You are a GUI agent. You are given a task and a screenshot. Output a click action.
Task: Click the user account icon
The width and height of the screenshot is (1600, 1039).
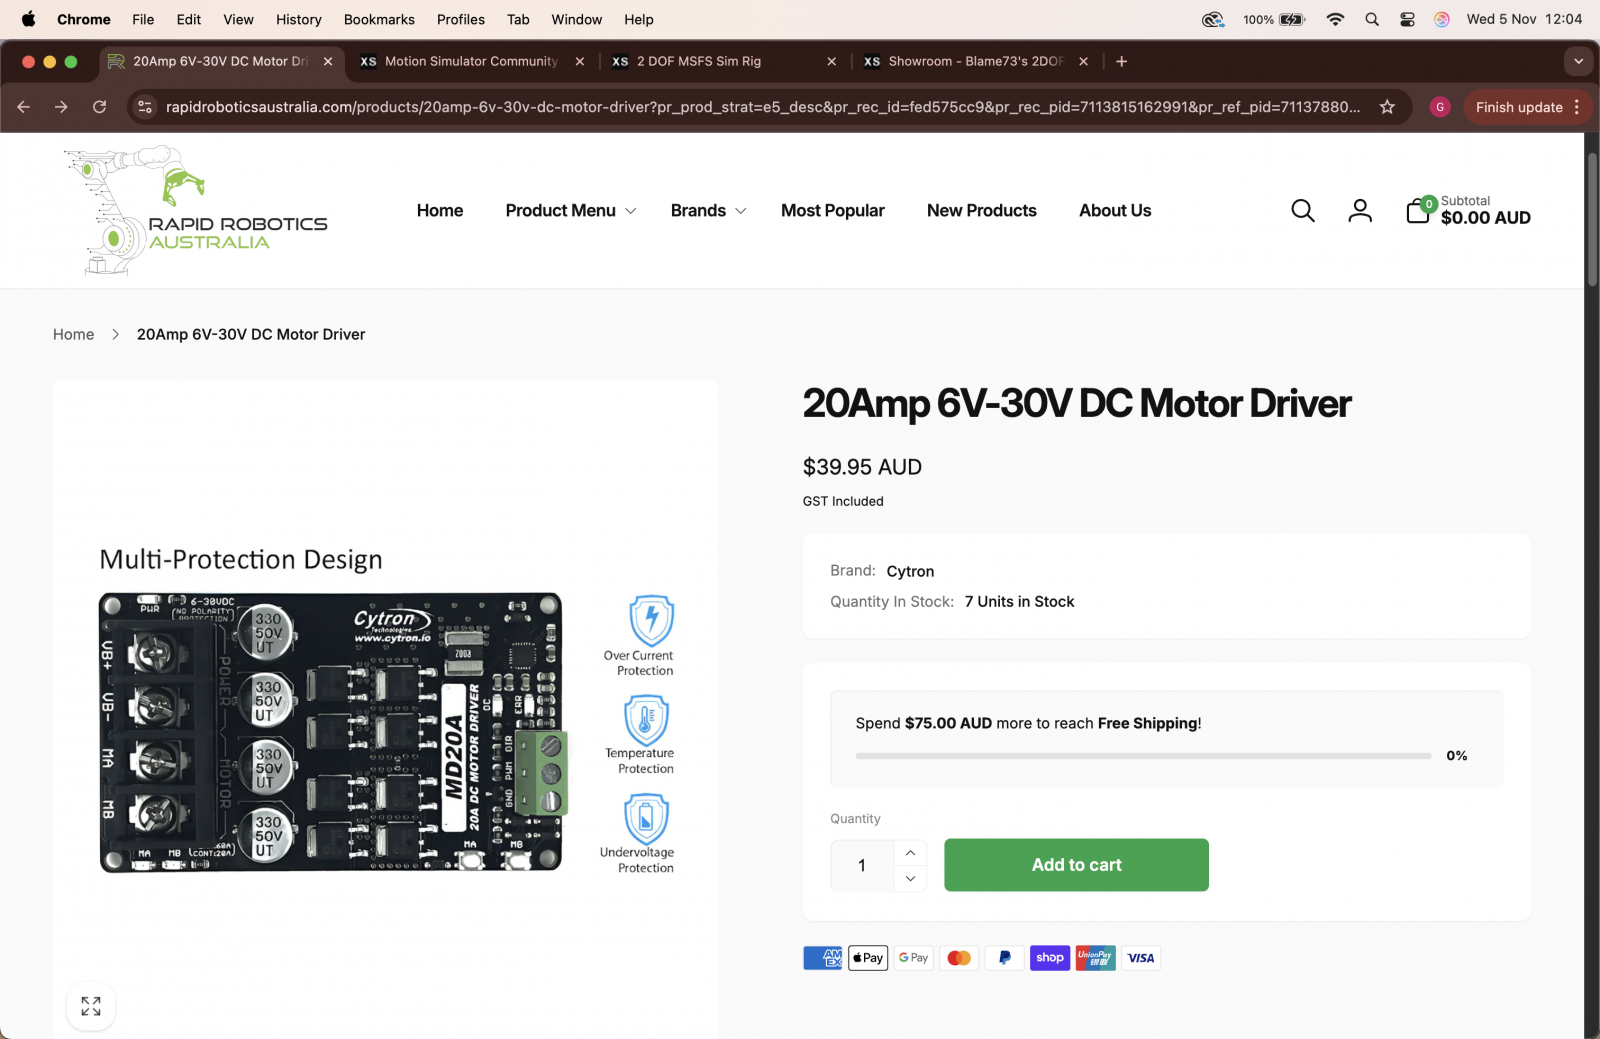pos(1359,211)
